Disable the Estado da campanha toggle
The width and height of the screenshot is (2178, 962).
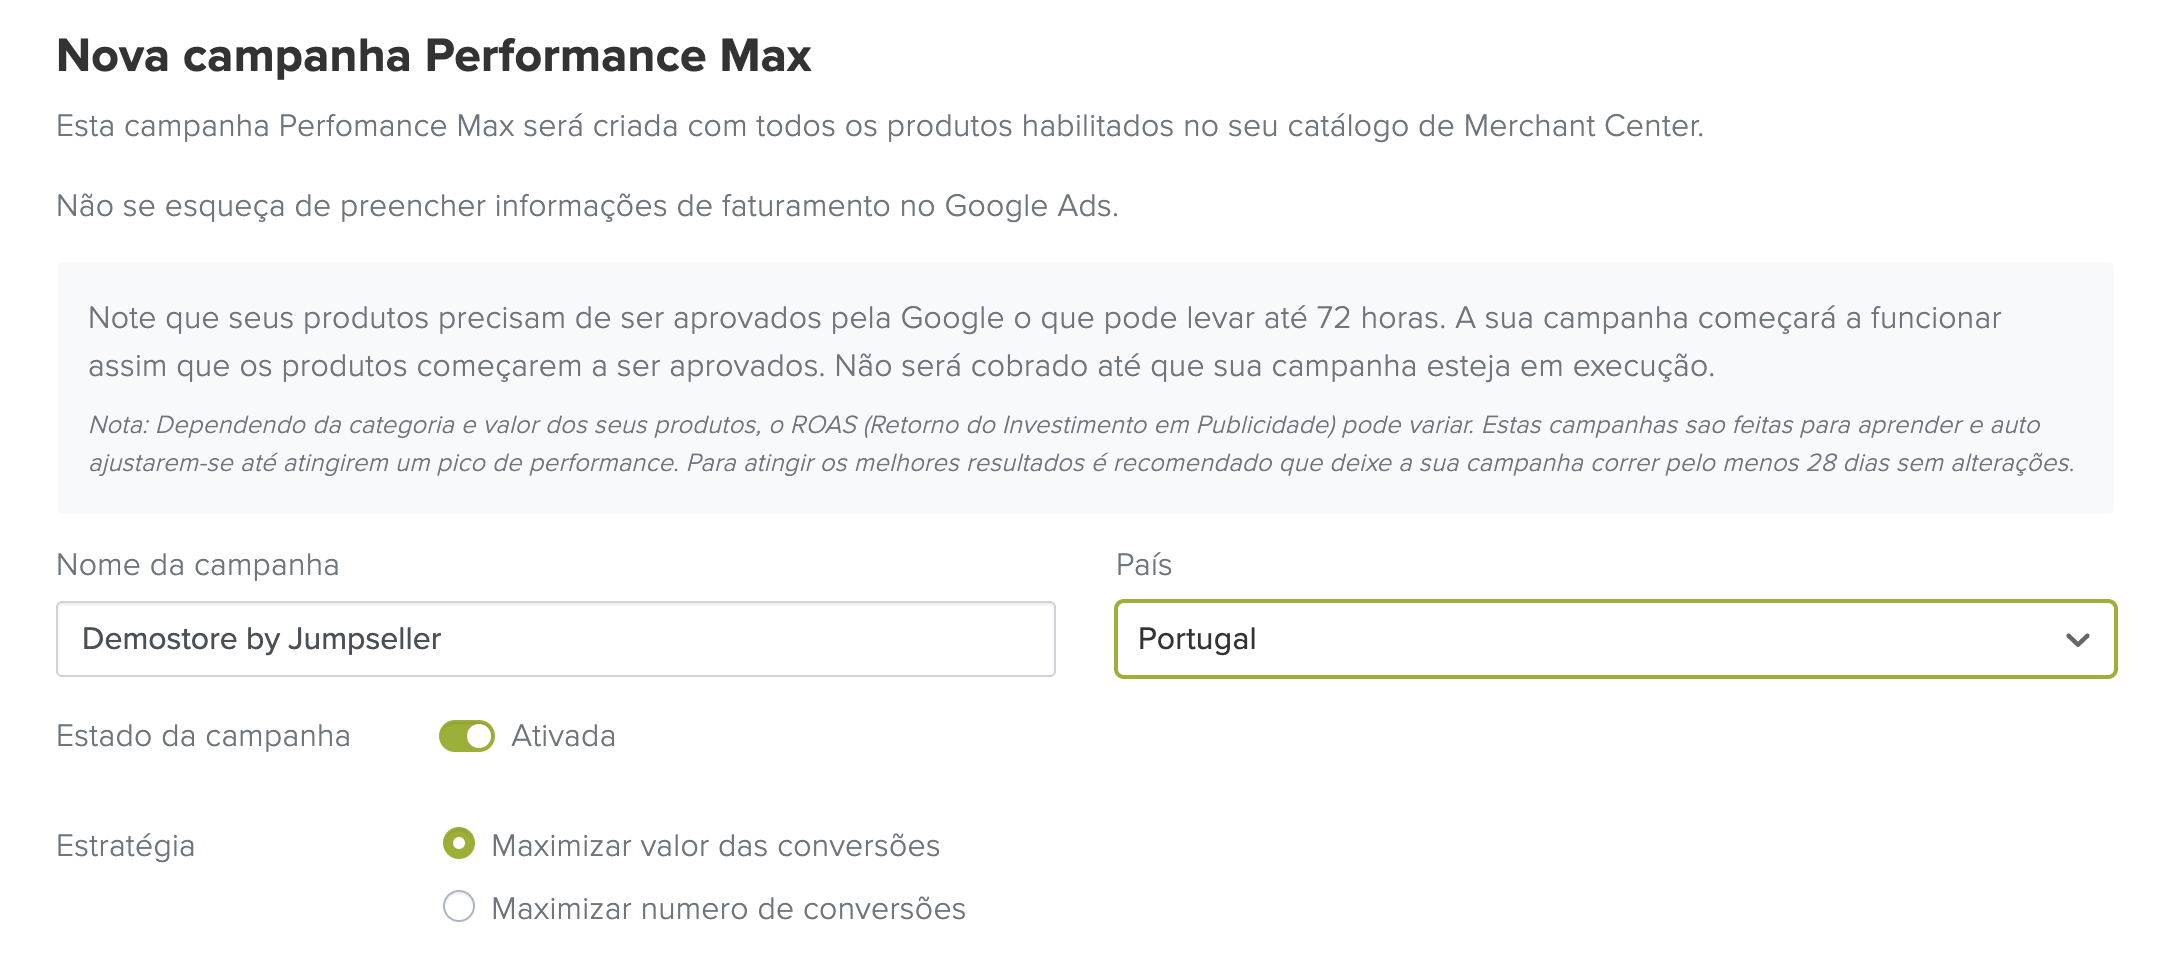(467, 736)
